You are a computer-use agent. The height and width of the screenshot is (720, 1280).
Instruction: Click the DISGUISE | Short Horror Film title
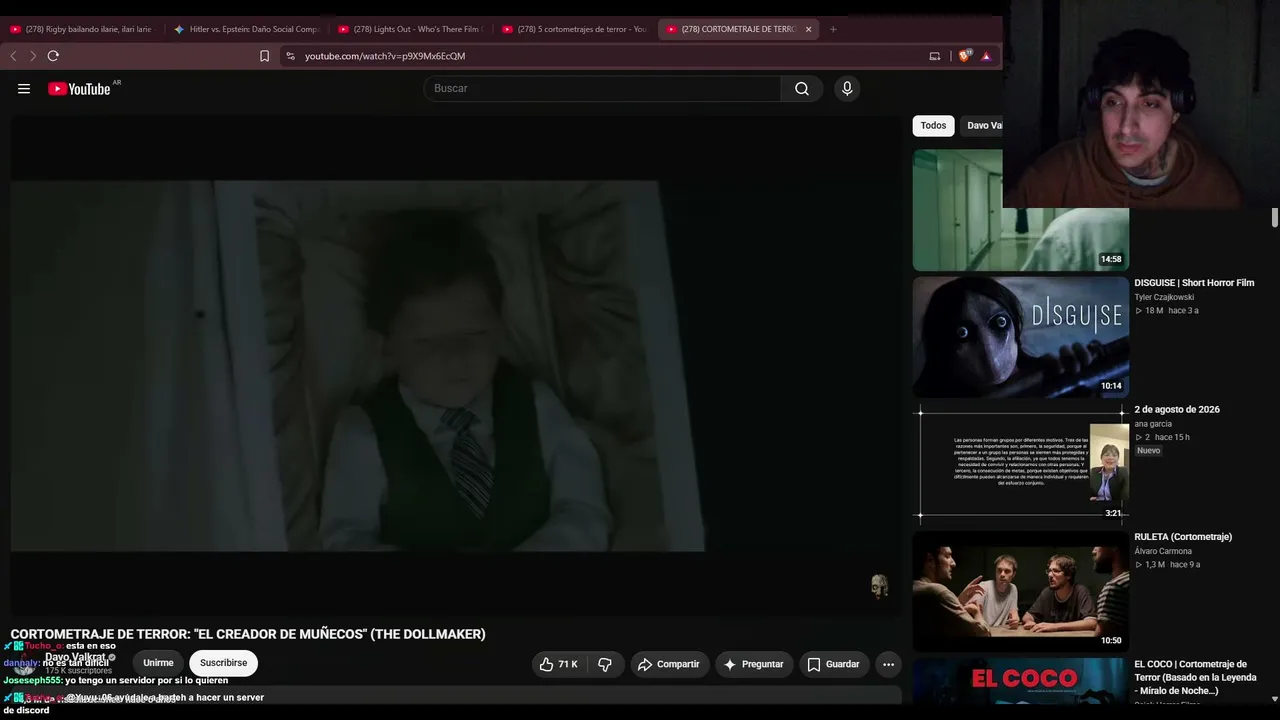(x=1194, y=283)
